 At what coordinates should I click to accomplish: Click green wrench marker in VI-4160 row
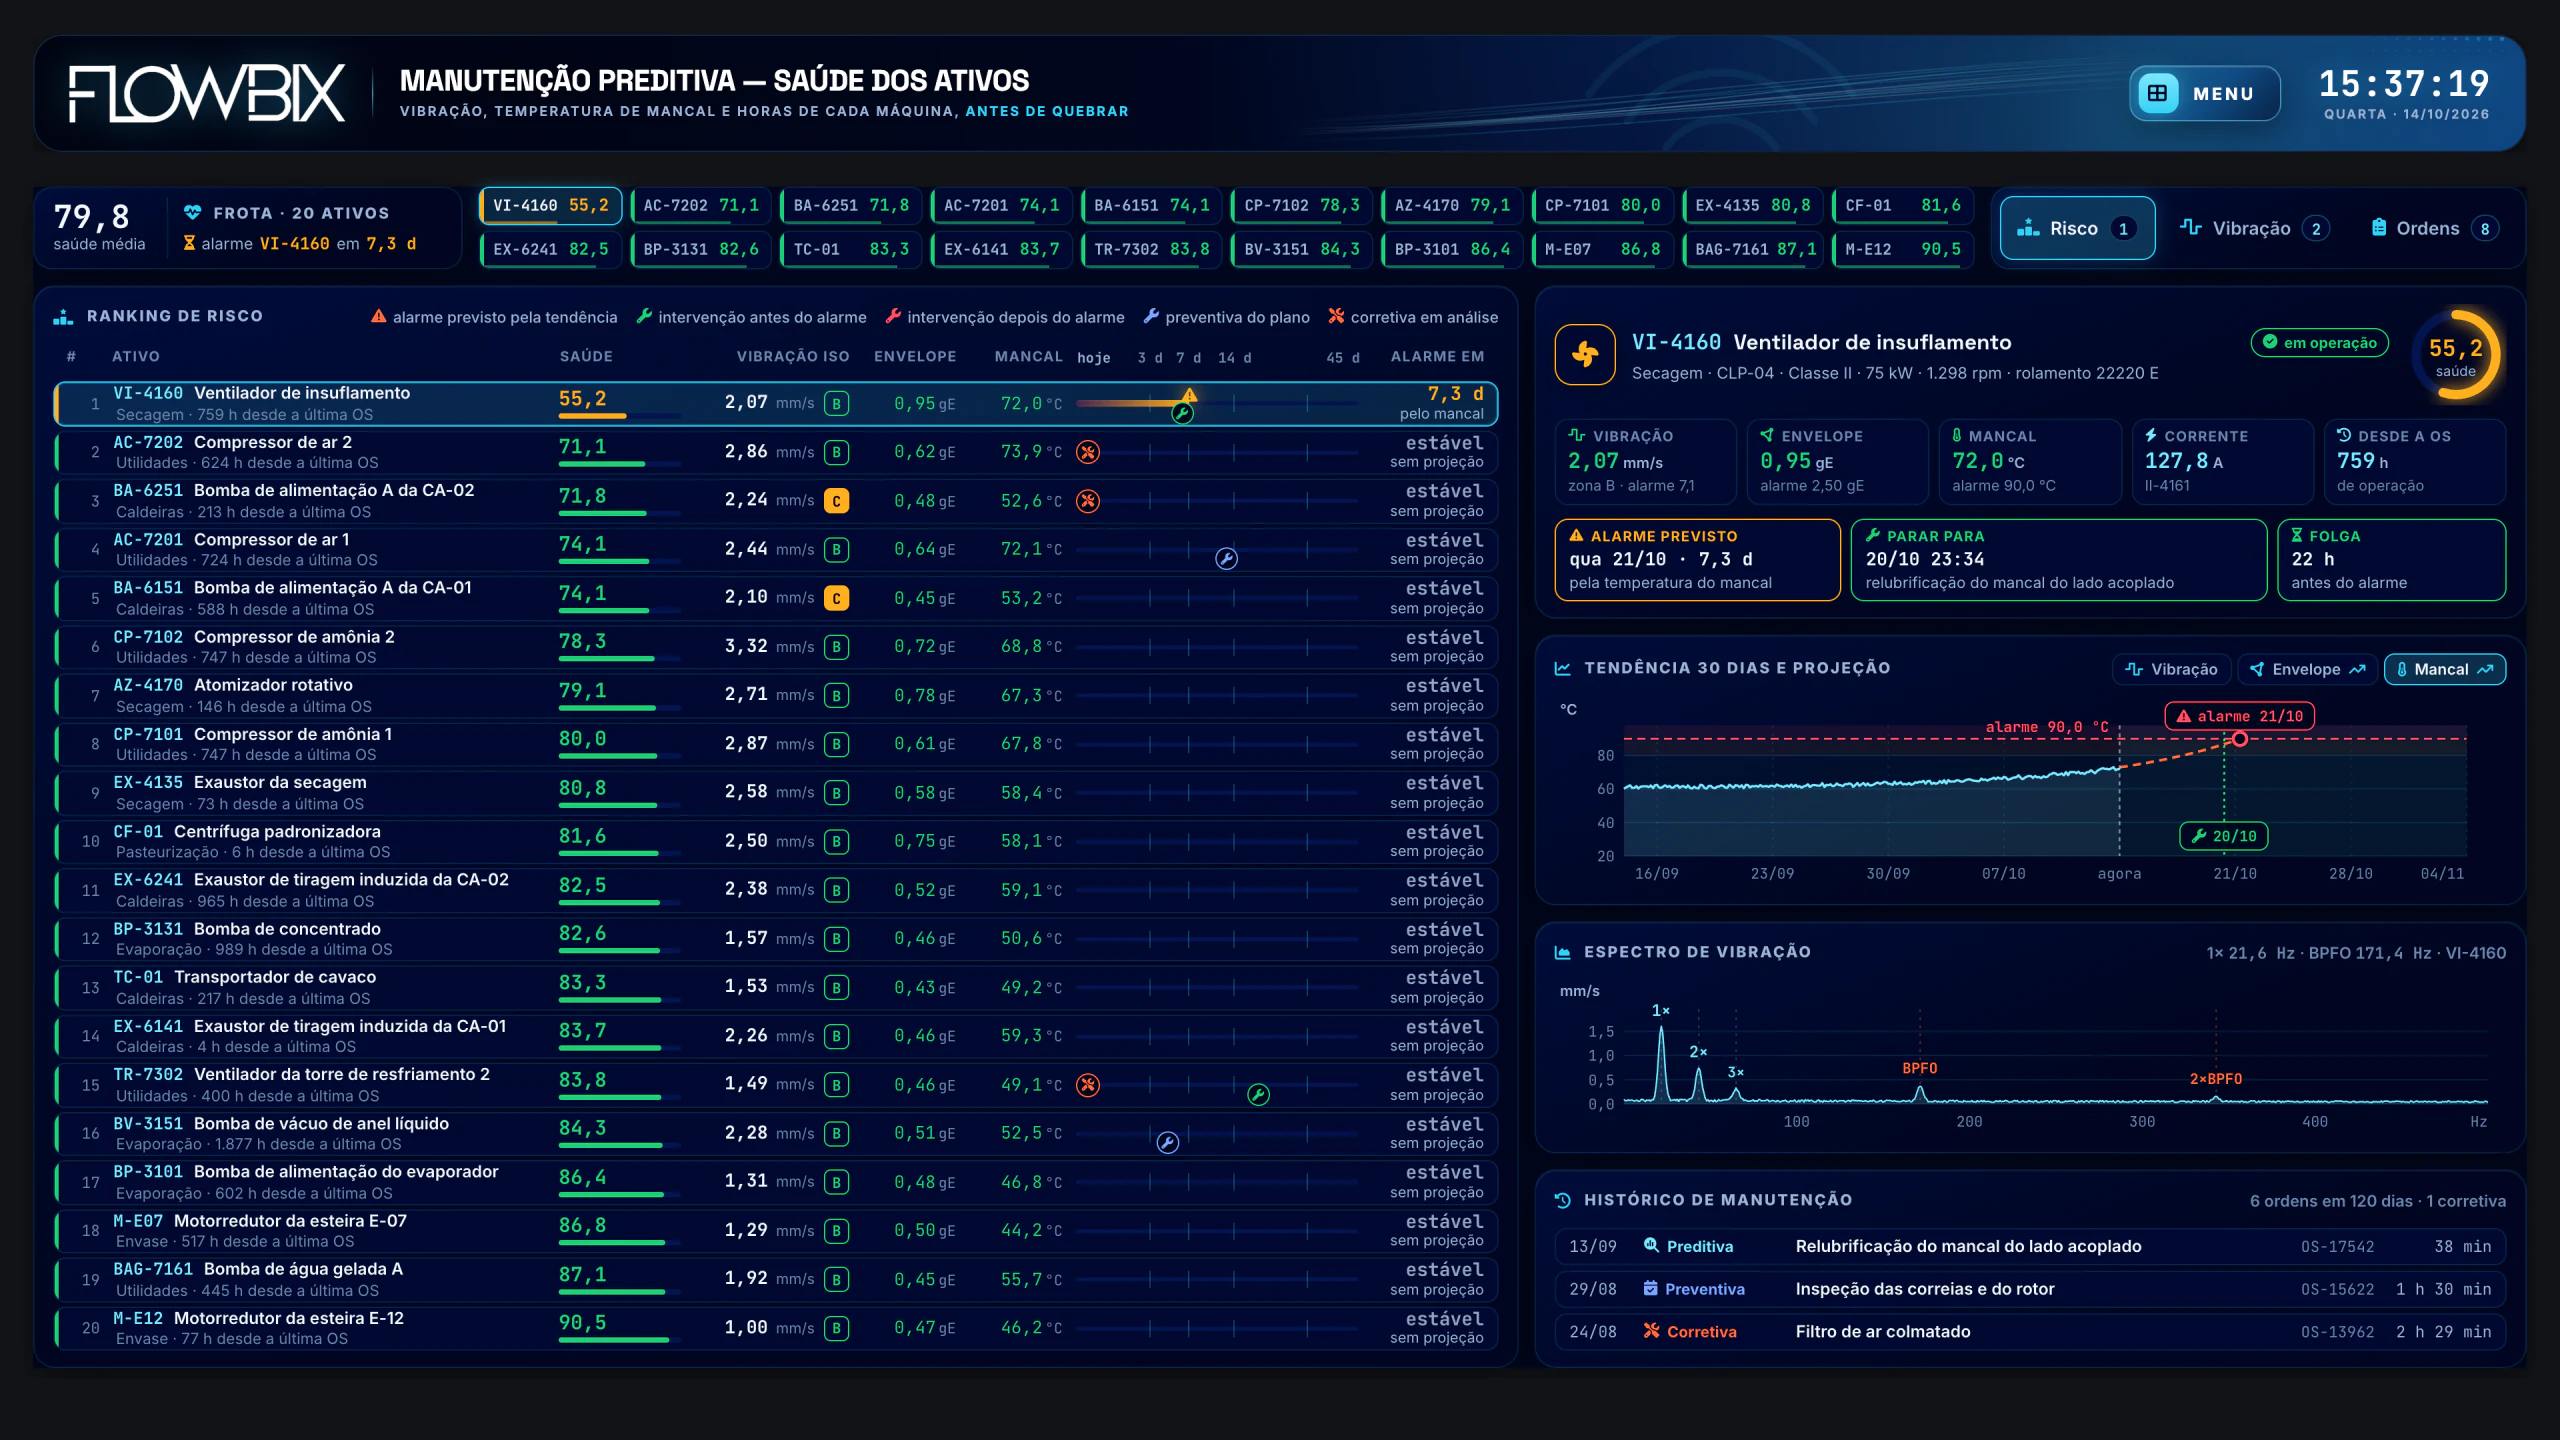point(1182,413)
